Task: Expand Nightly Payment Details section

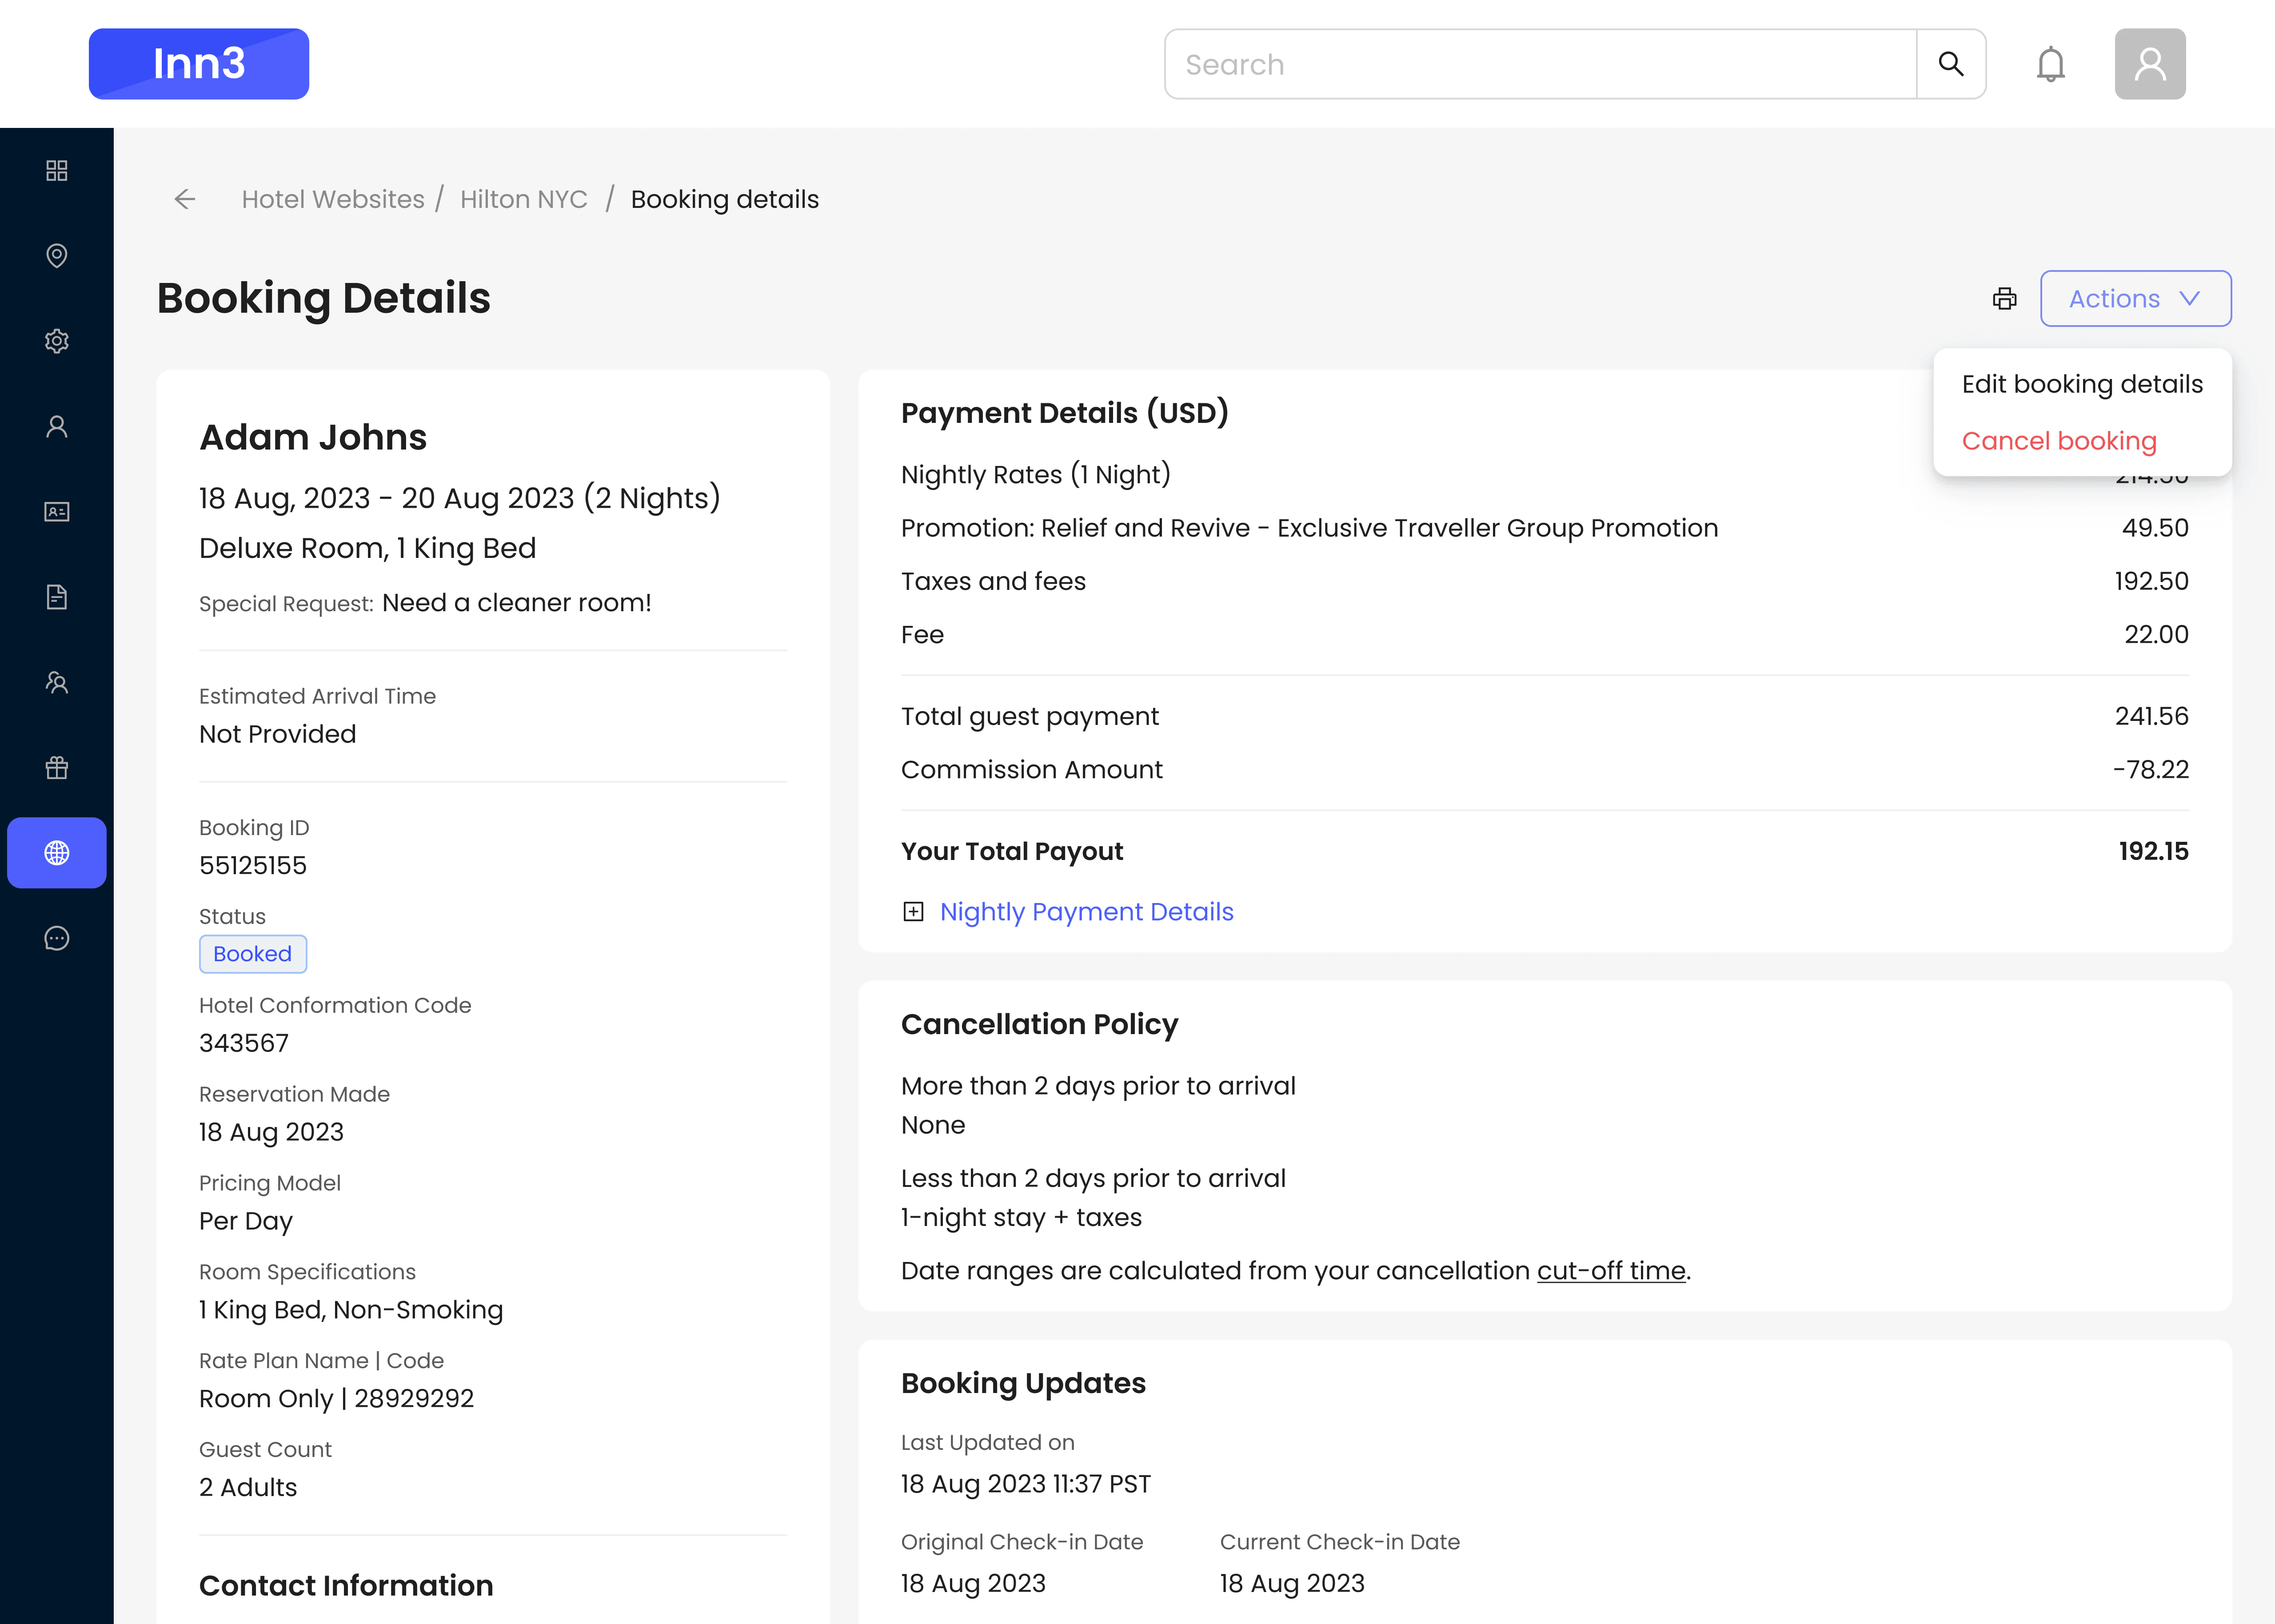Action: tap(1085, 912)
